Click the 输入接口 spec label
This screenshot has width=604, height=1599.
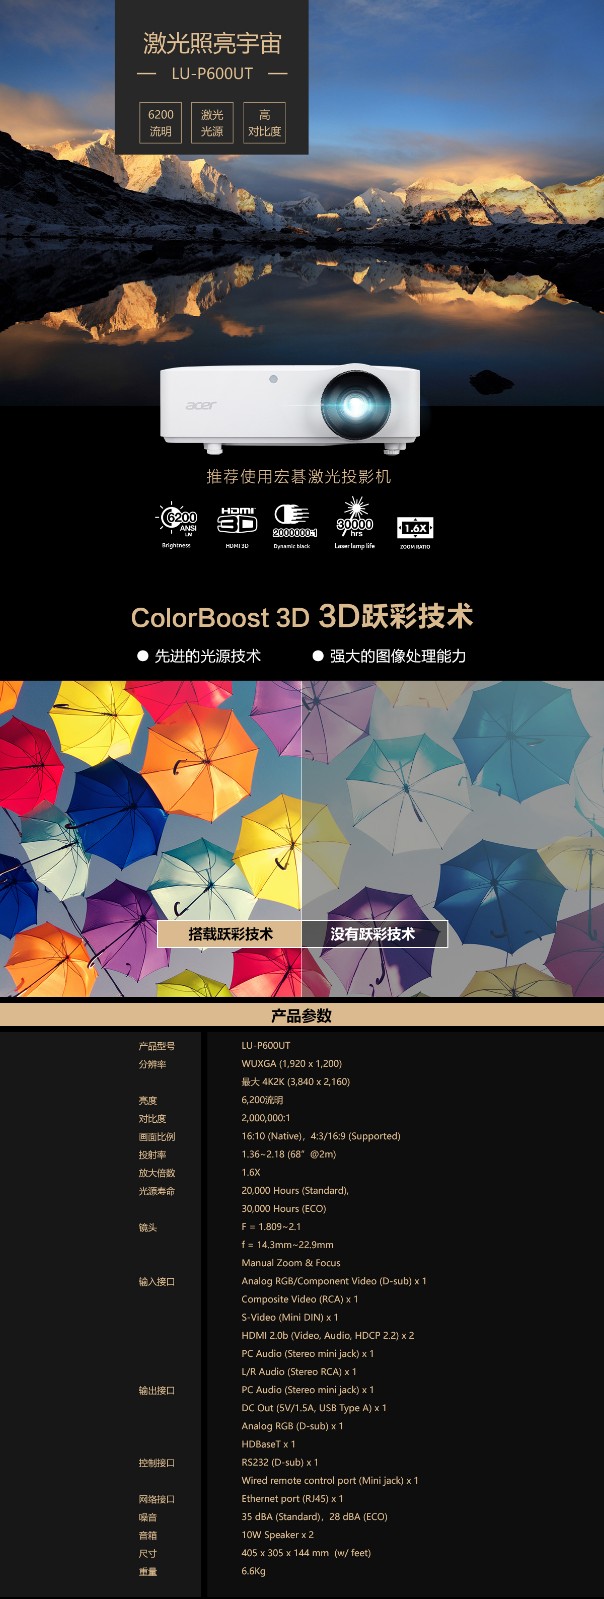point(157,1281)
